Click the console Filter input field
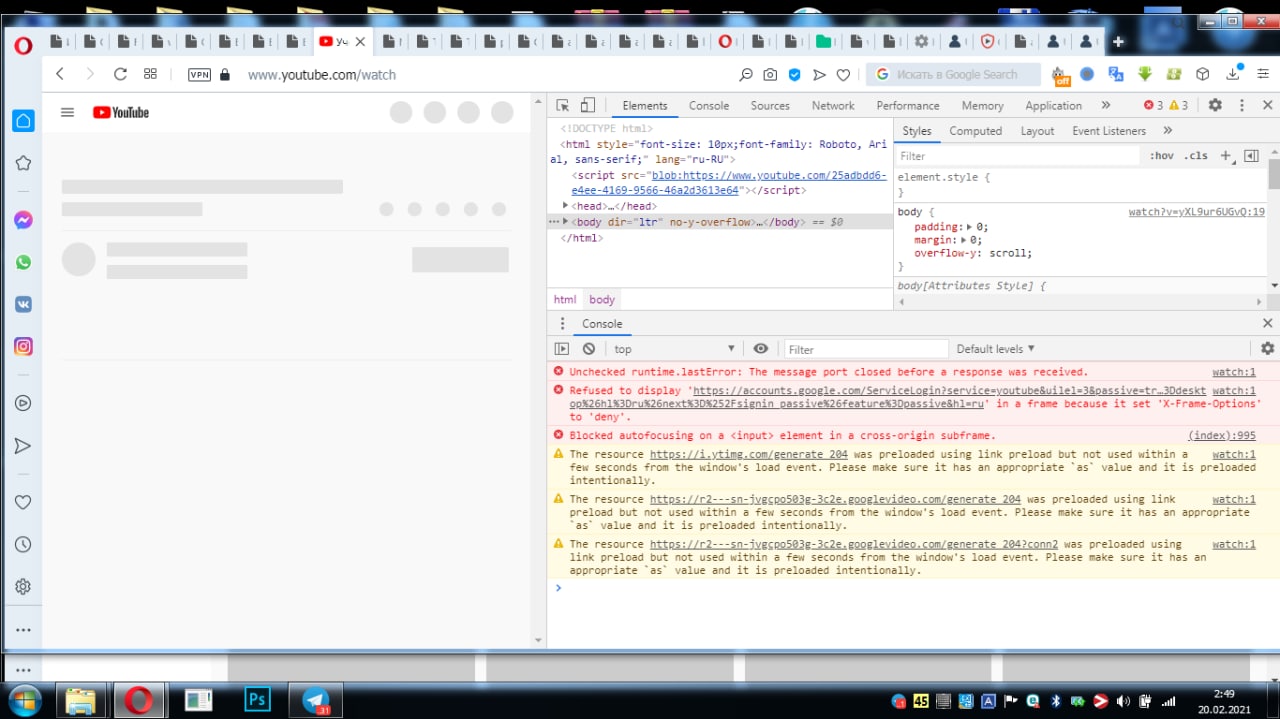Screen dimensions: 1280x719 point(865,349)
